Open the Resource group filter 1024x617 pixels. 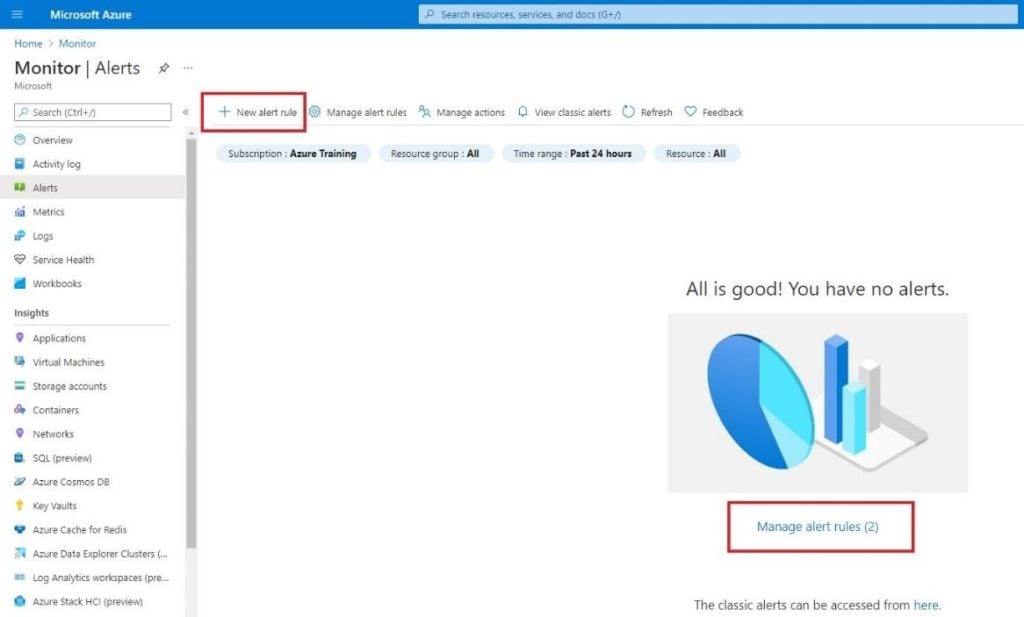point(436,153)
